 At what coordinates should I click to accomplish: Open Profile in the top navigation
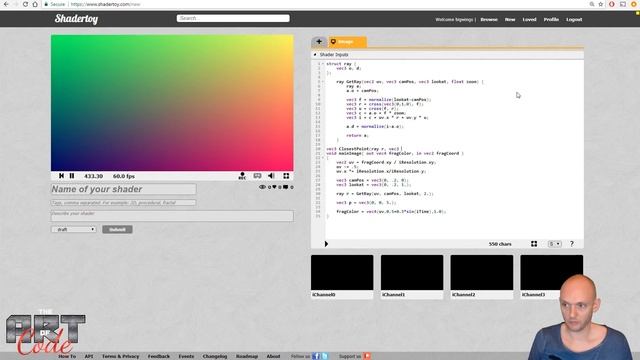point(551,20)
